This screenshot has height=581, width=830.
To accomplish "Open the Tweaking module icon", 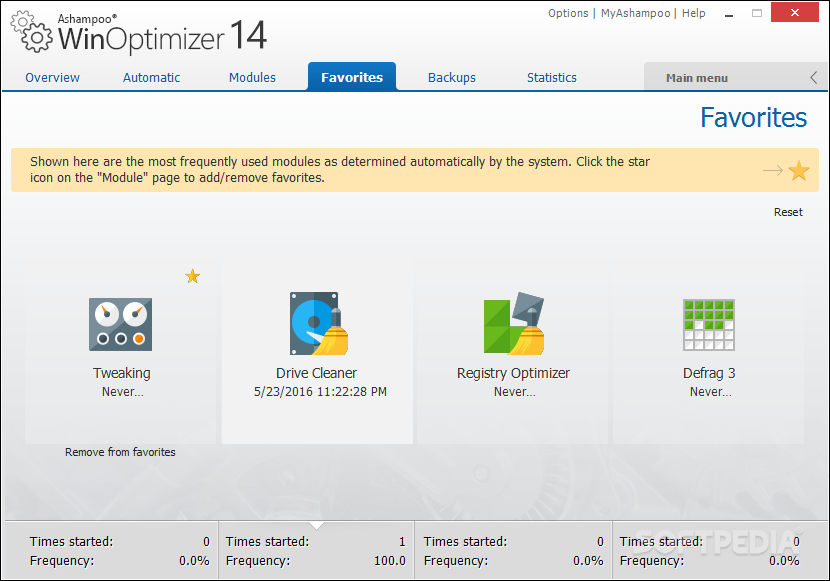I will [120, 324].
